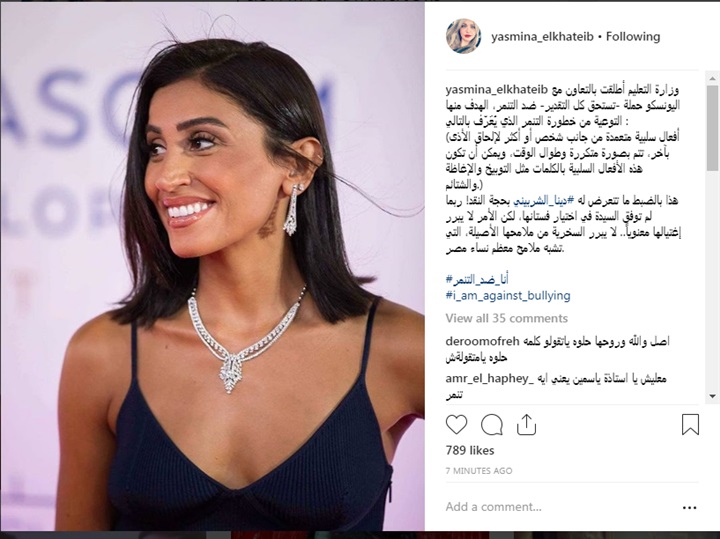View who liked via 789 likes
Viewport: 720px width, 539px height.
[x=470, y=450]
